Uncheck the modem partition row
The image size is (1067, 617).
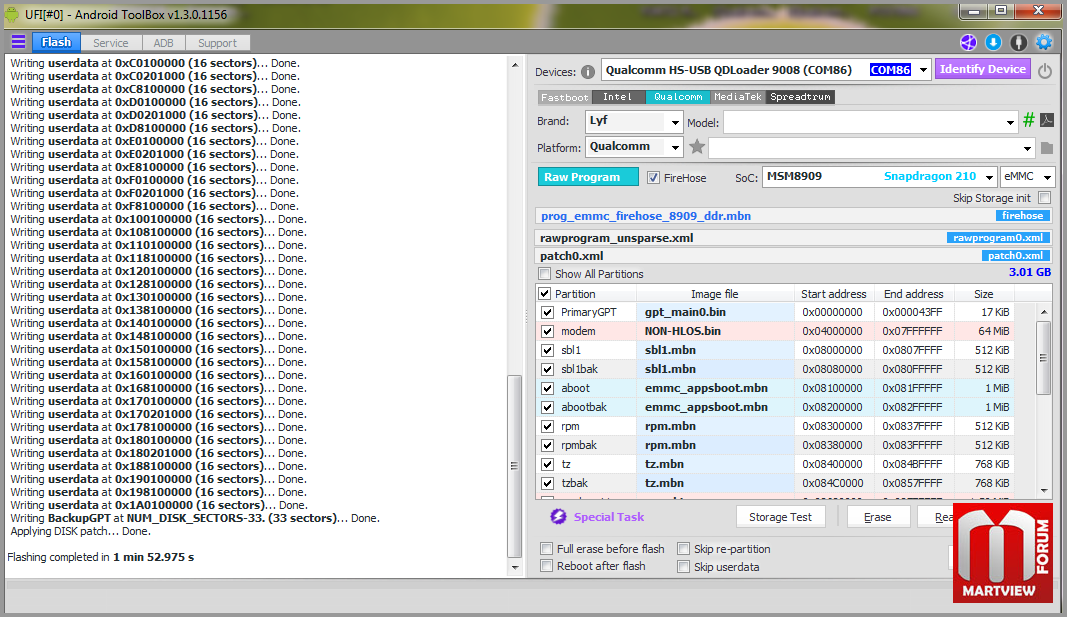(x=547, y=331)
